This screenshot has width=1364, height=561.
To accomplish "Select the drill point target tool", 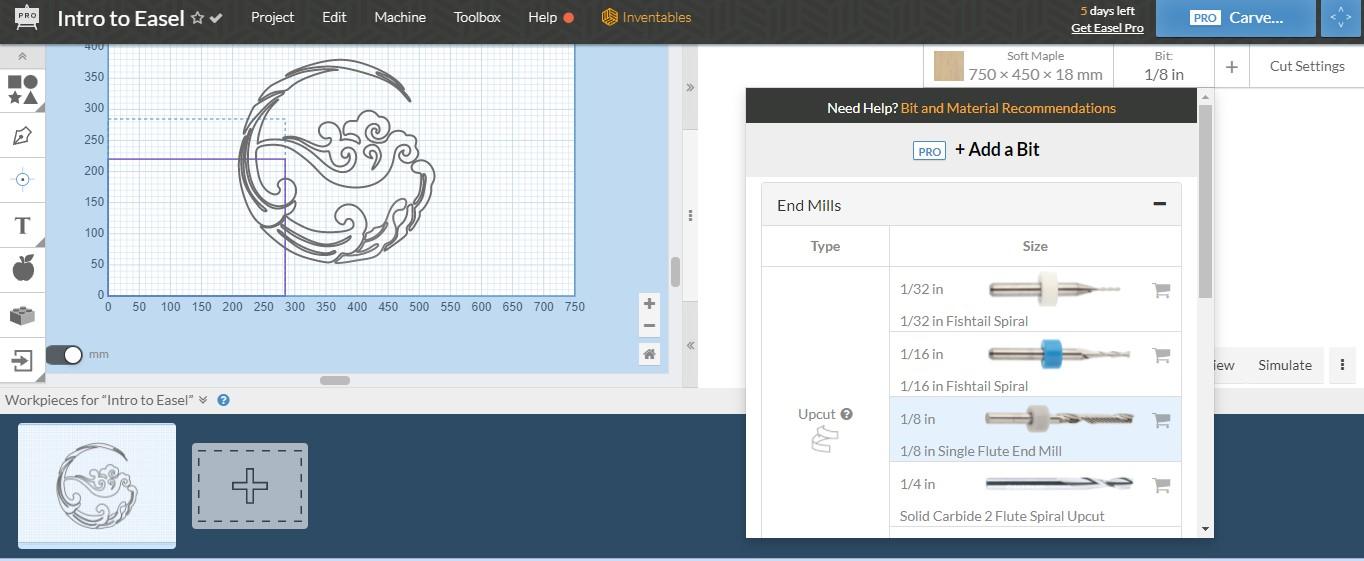I will click(23, 180).
